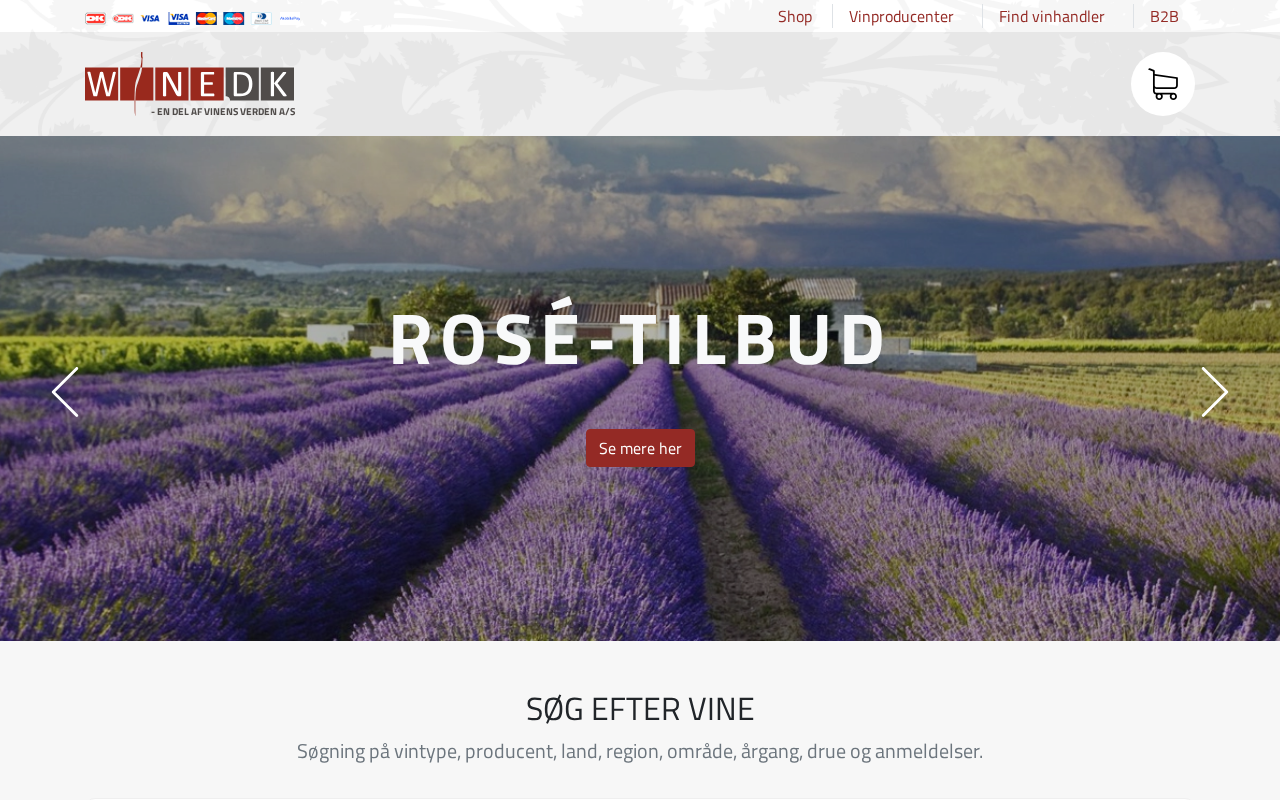Click the plain Visa card icon
This screenshot has width=1280, height=800.
pos(150,18)
